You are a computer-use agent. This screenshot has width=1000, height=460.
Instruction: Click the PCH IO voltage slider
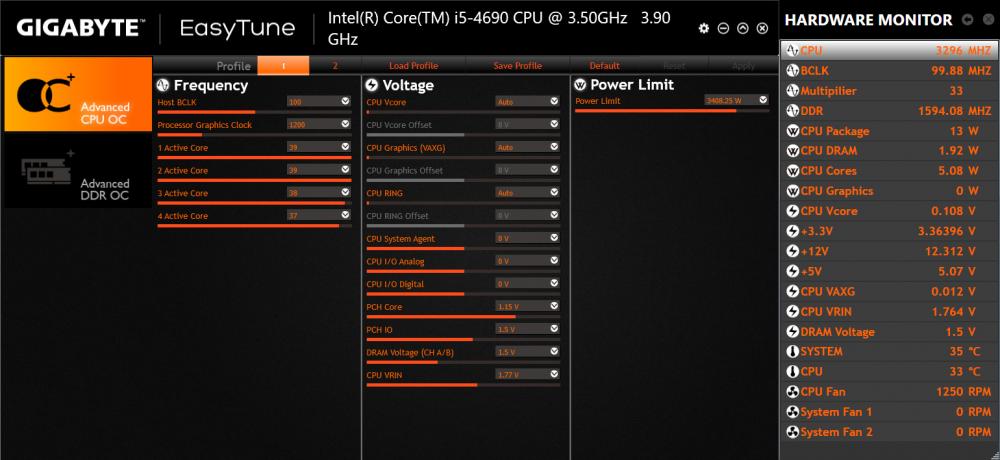[x=463, y=339]
